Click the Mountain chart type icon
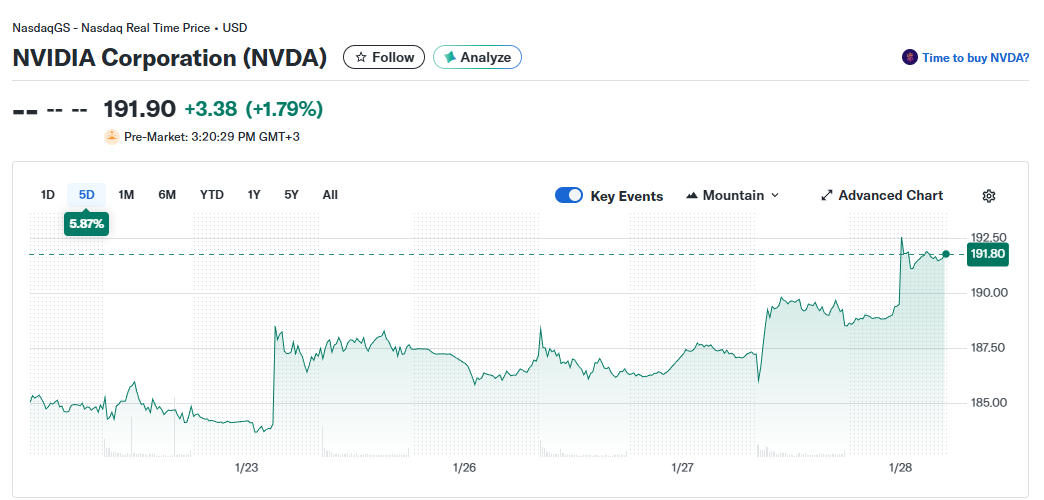The height and width of the screenshot is (500, 1044). 691,196
